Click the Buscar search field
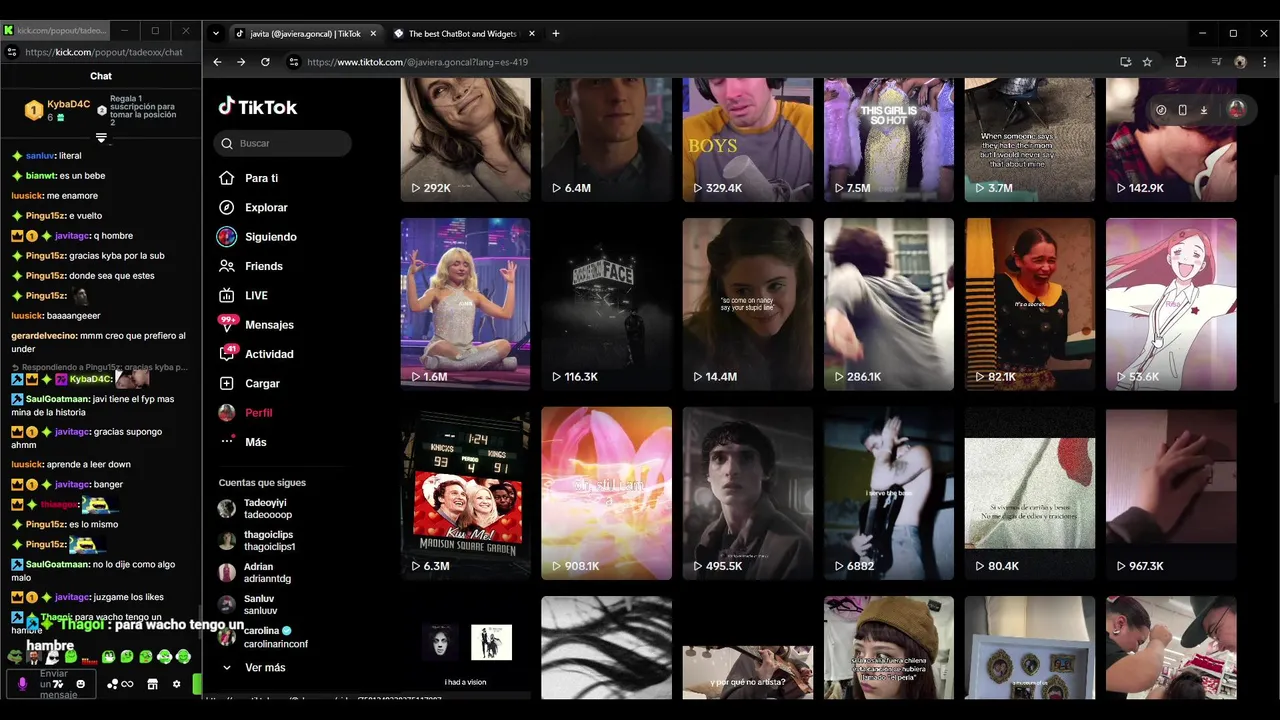Viewport: 1280px width, 720px height. (x=282, y=143)
